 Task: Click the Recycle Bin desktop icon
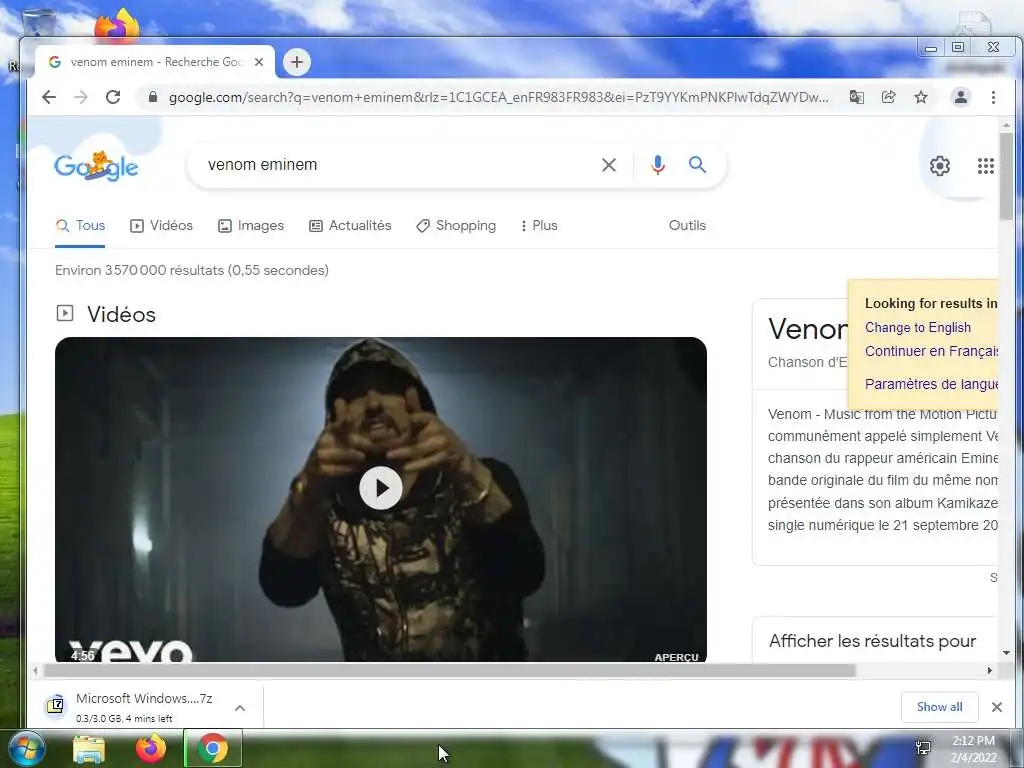point(39,24)
